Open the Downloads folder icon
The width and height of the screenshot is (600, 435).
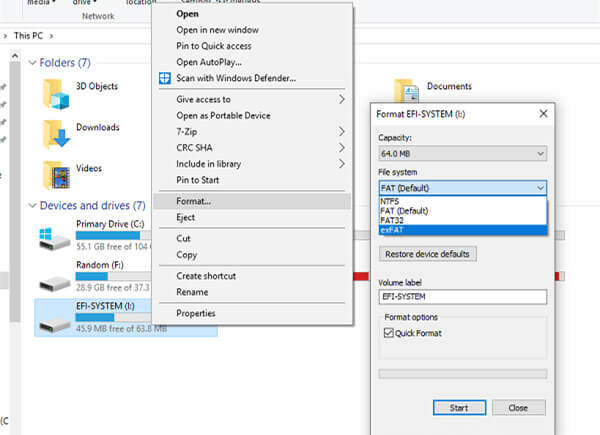58,134
